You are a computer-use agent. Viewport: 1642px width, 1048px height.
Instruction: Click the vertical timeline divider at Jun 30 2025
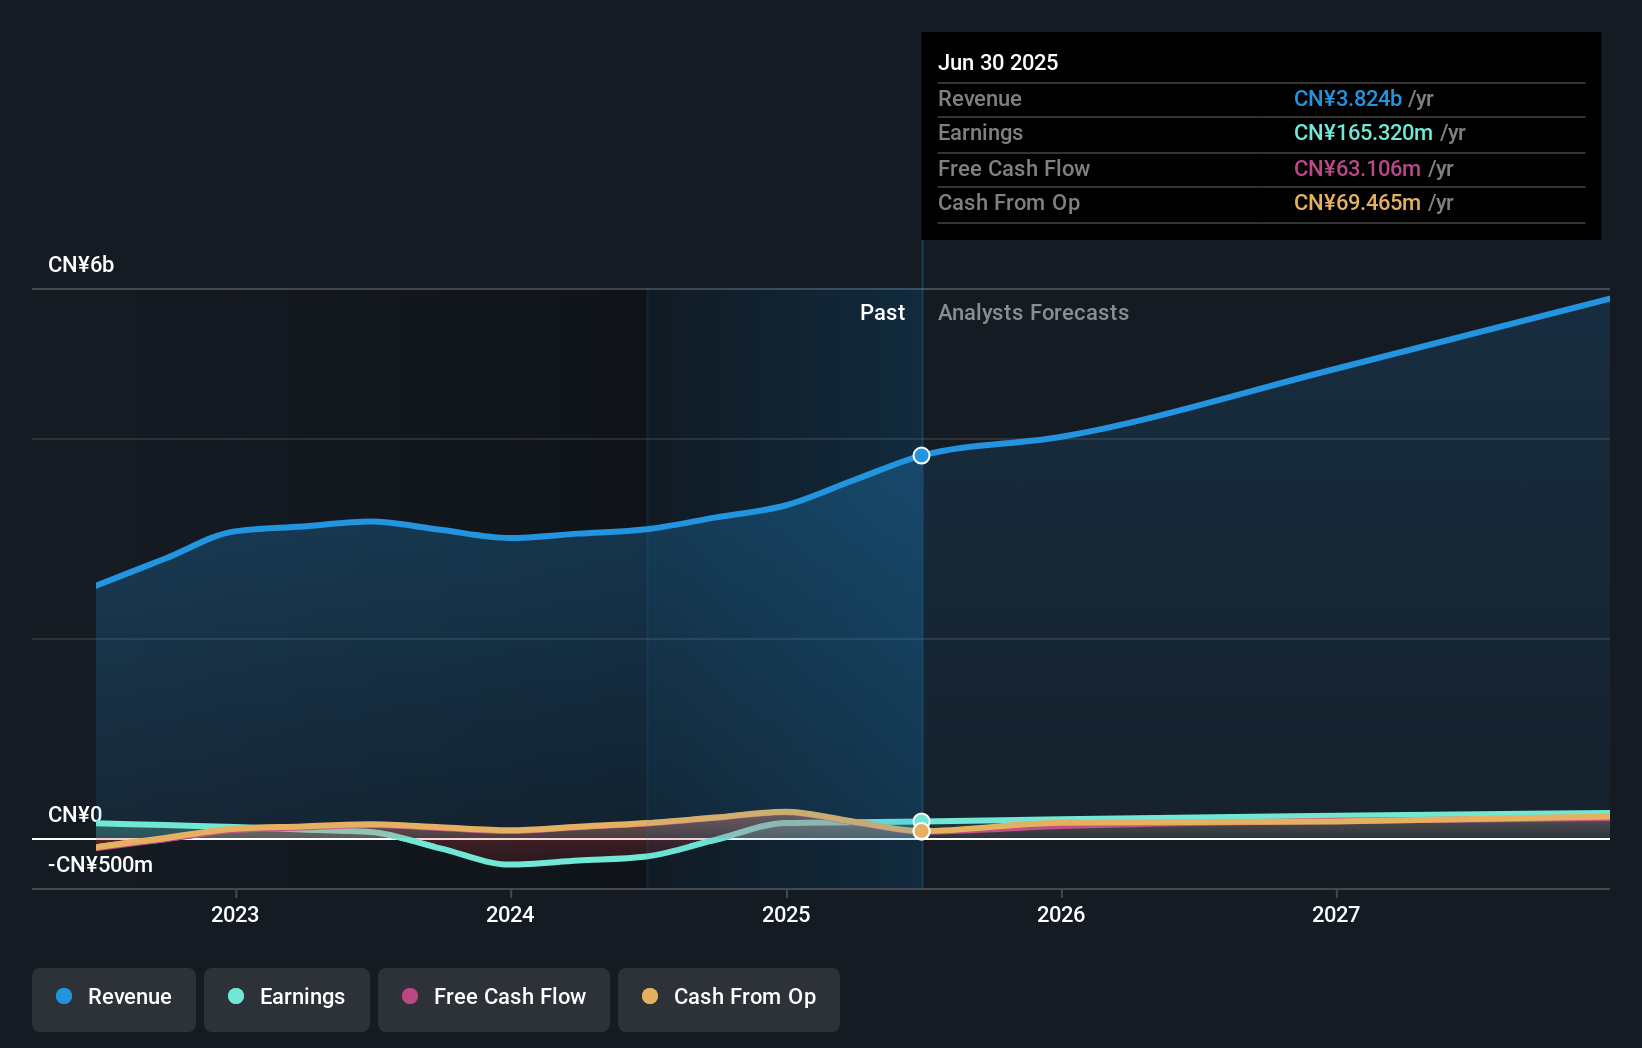(x=921, y=600)
